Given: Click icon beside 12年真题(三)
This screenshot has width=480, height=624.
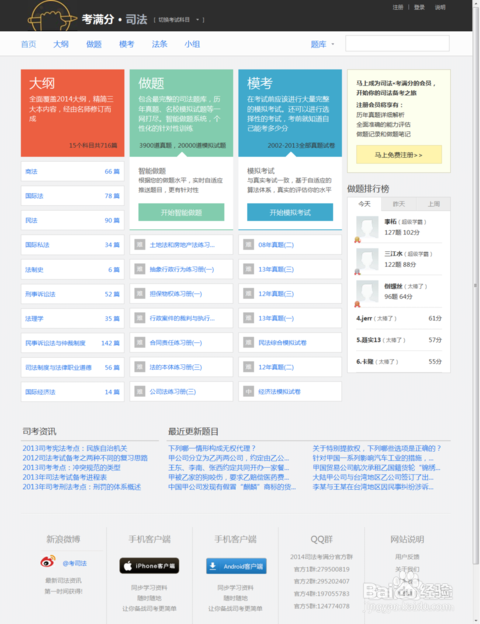Looking at the screenshot, I should [248, 294].
